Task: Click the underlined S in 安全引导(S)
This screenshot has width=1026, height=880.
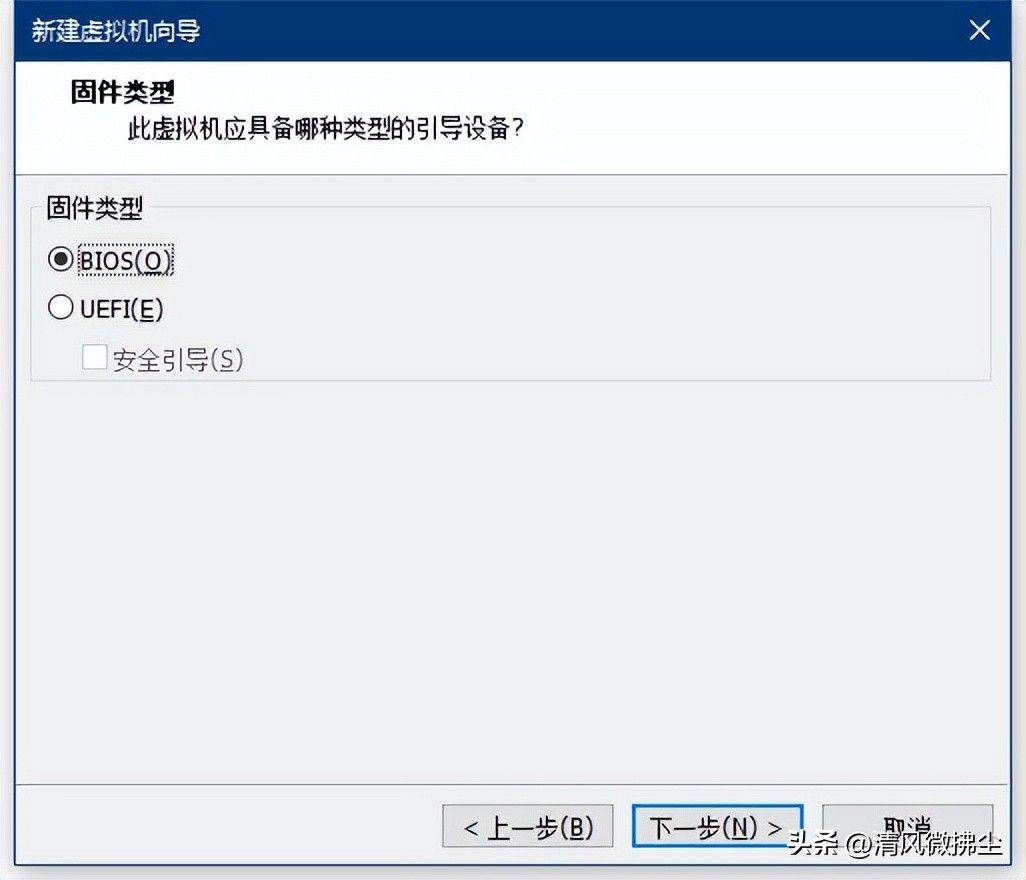Action: (226, 360)
